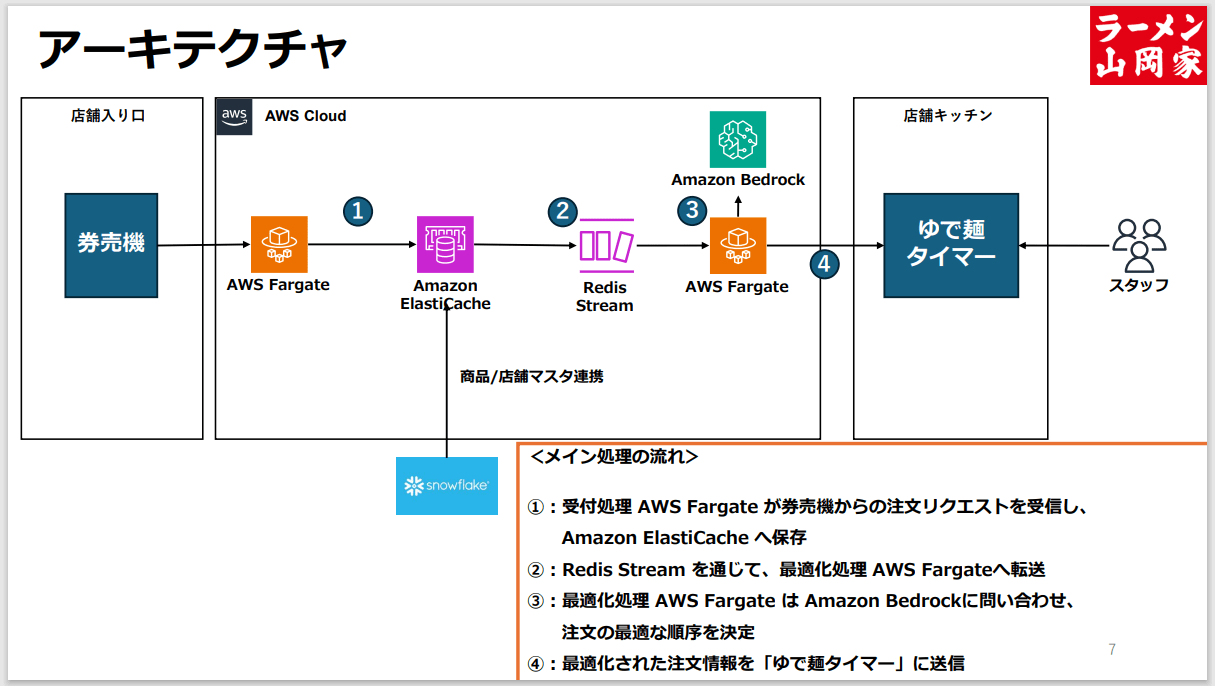
Task: Select the AWS logo in the cloud box
Action: (x=234, y=116)
